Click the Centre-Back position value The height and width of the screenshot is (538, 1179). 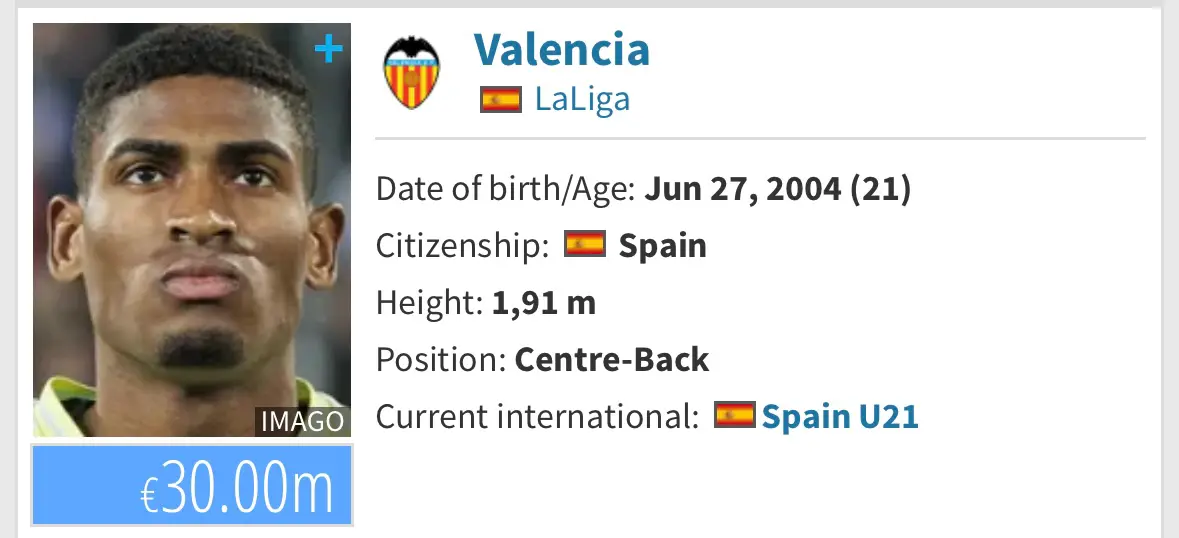[x=611, y=360]
